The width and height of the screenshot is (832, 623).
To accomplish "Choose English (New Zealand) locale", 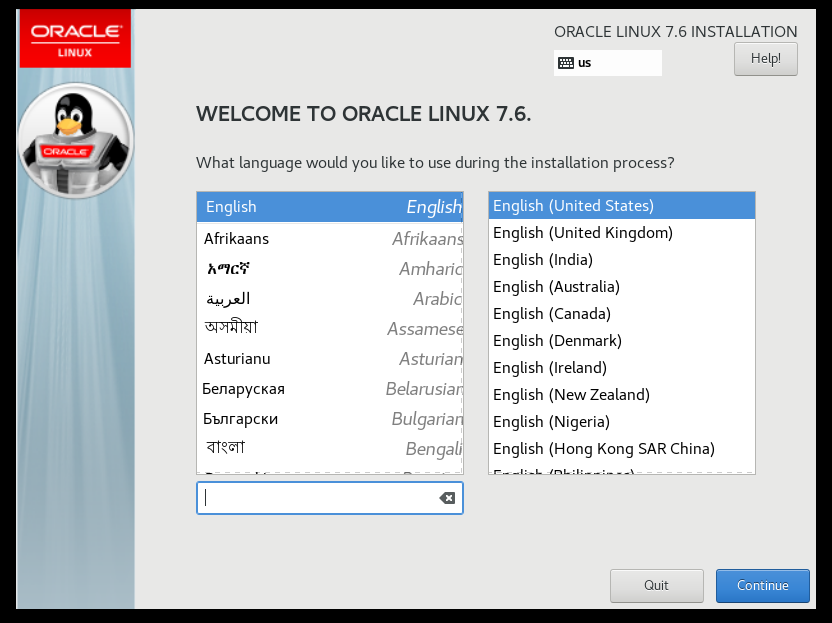I will point(622,395).
